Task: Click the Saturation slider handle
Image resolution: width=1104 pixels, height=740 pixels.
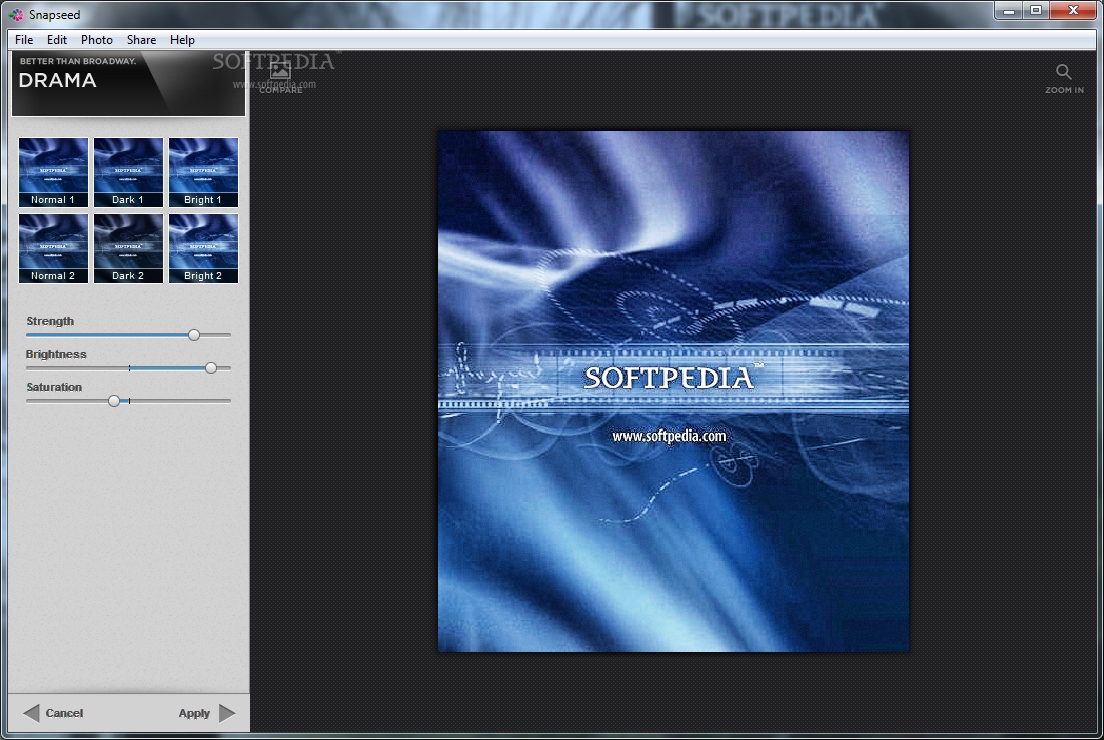Action: (x=114, y=401)
